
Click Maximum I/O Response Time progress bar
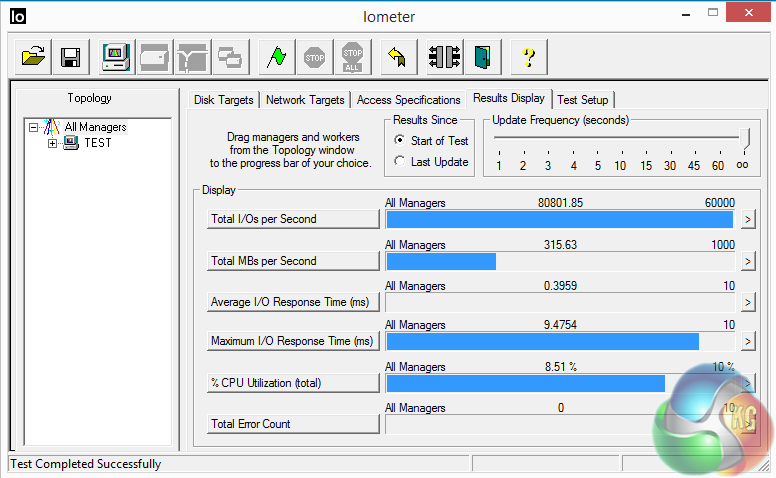pos(560,341)
